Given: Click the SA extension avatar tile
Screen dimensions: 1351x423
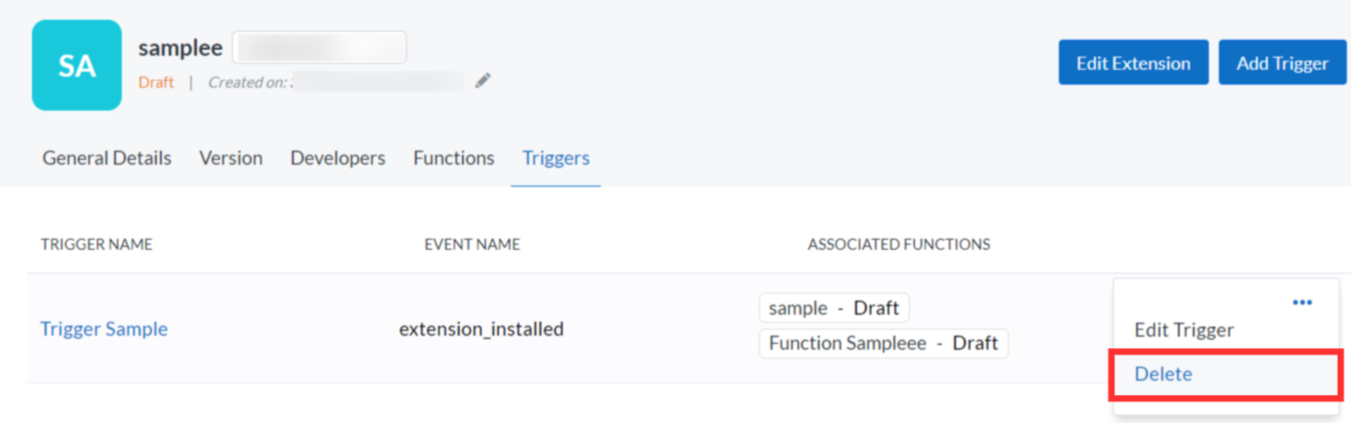Looking at the screenshot, I should pos(77,65).
